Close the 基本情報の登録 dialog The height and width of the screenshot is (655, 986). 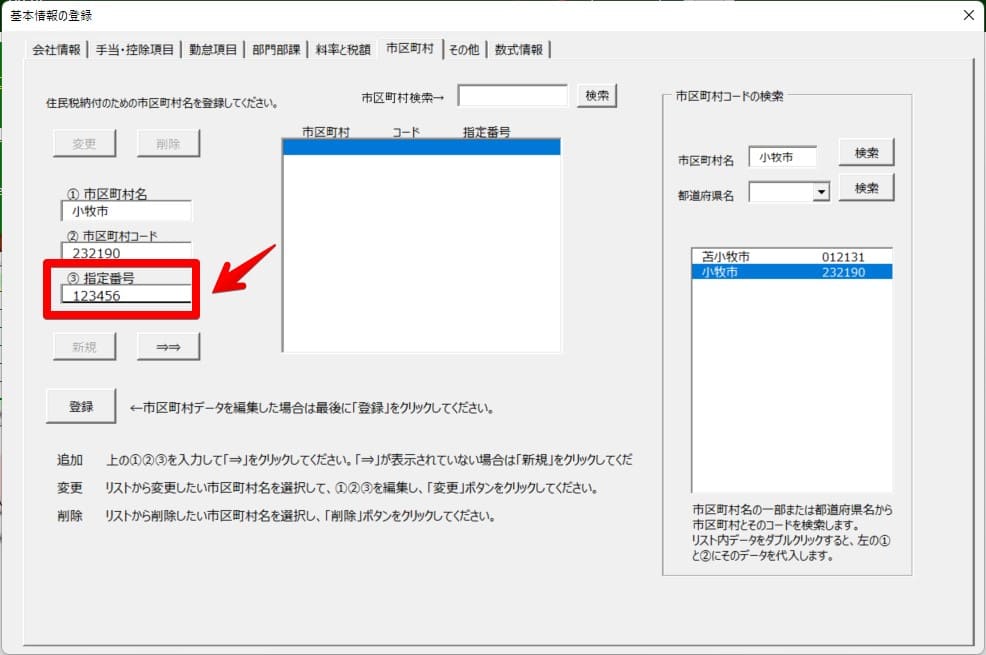(x=967, y=15)
